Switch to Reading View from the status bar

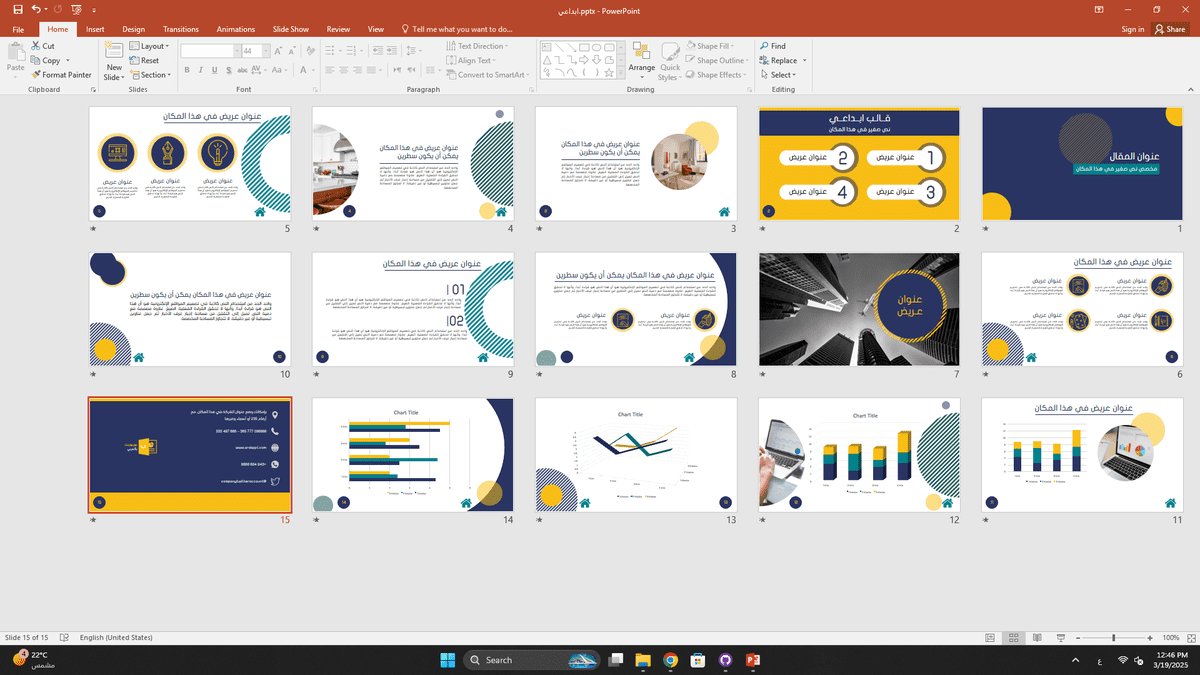tap(1036, 637)
